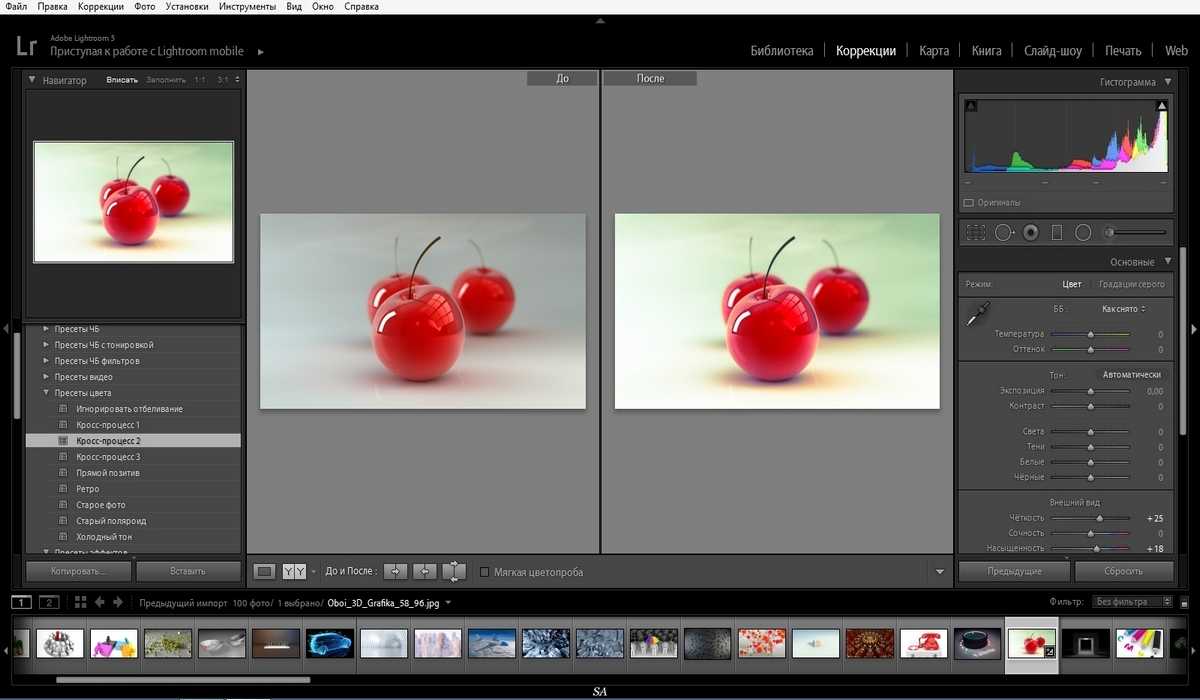
Task: Open the Коррекции menu in menu bar
Action: point(101,7)
